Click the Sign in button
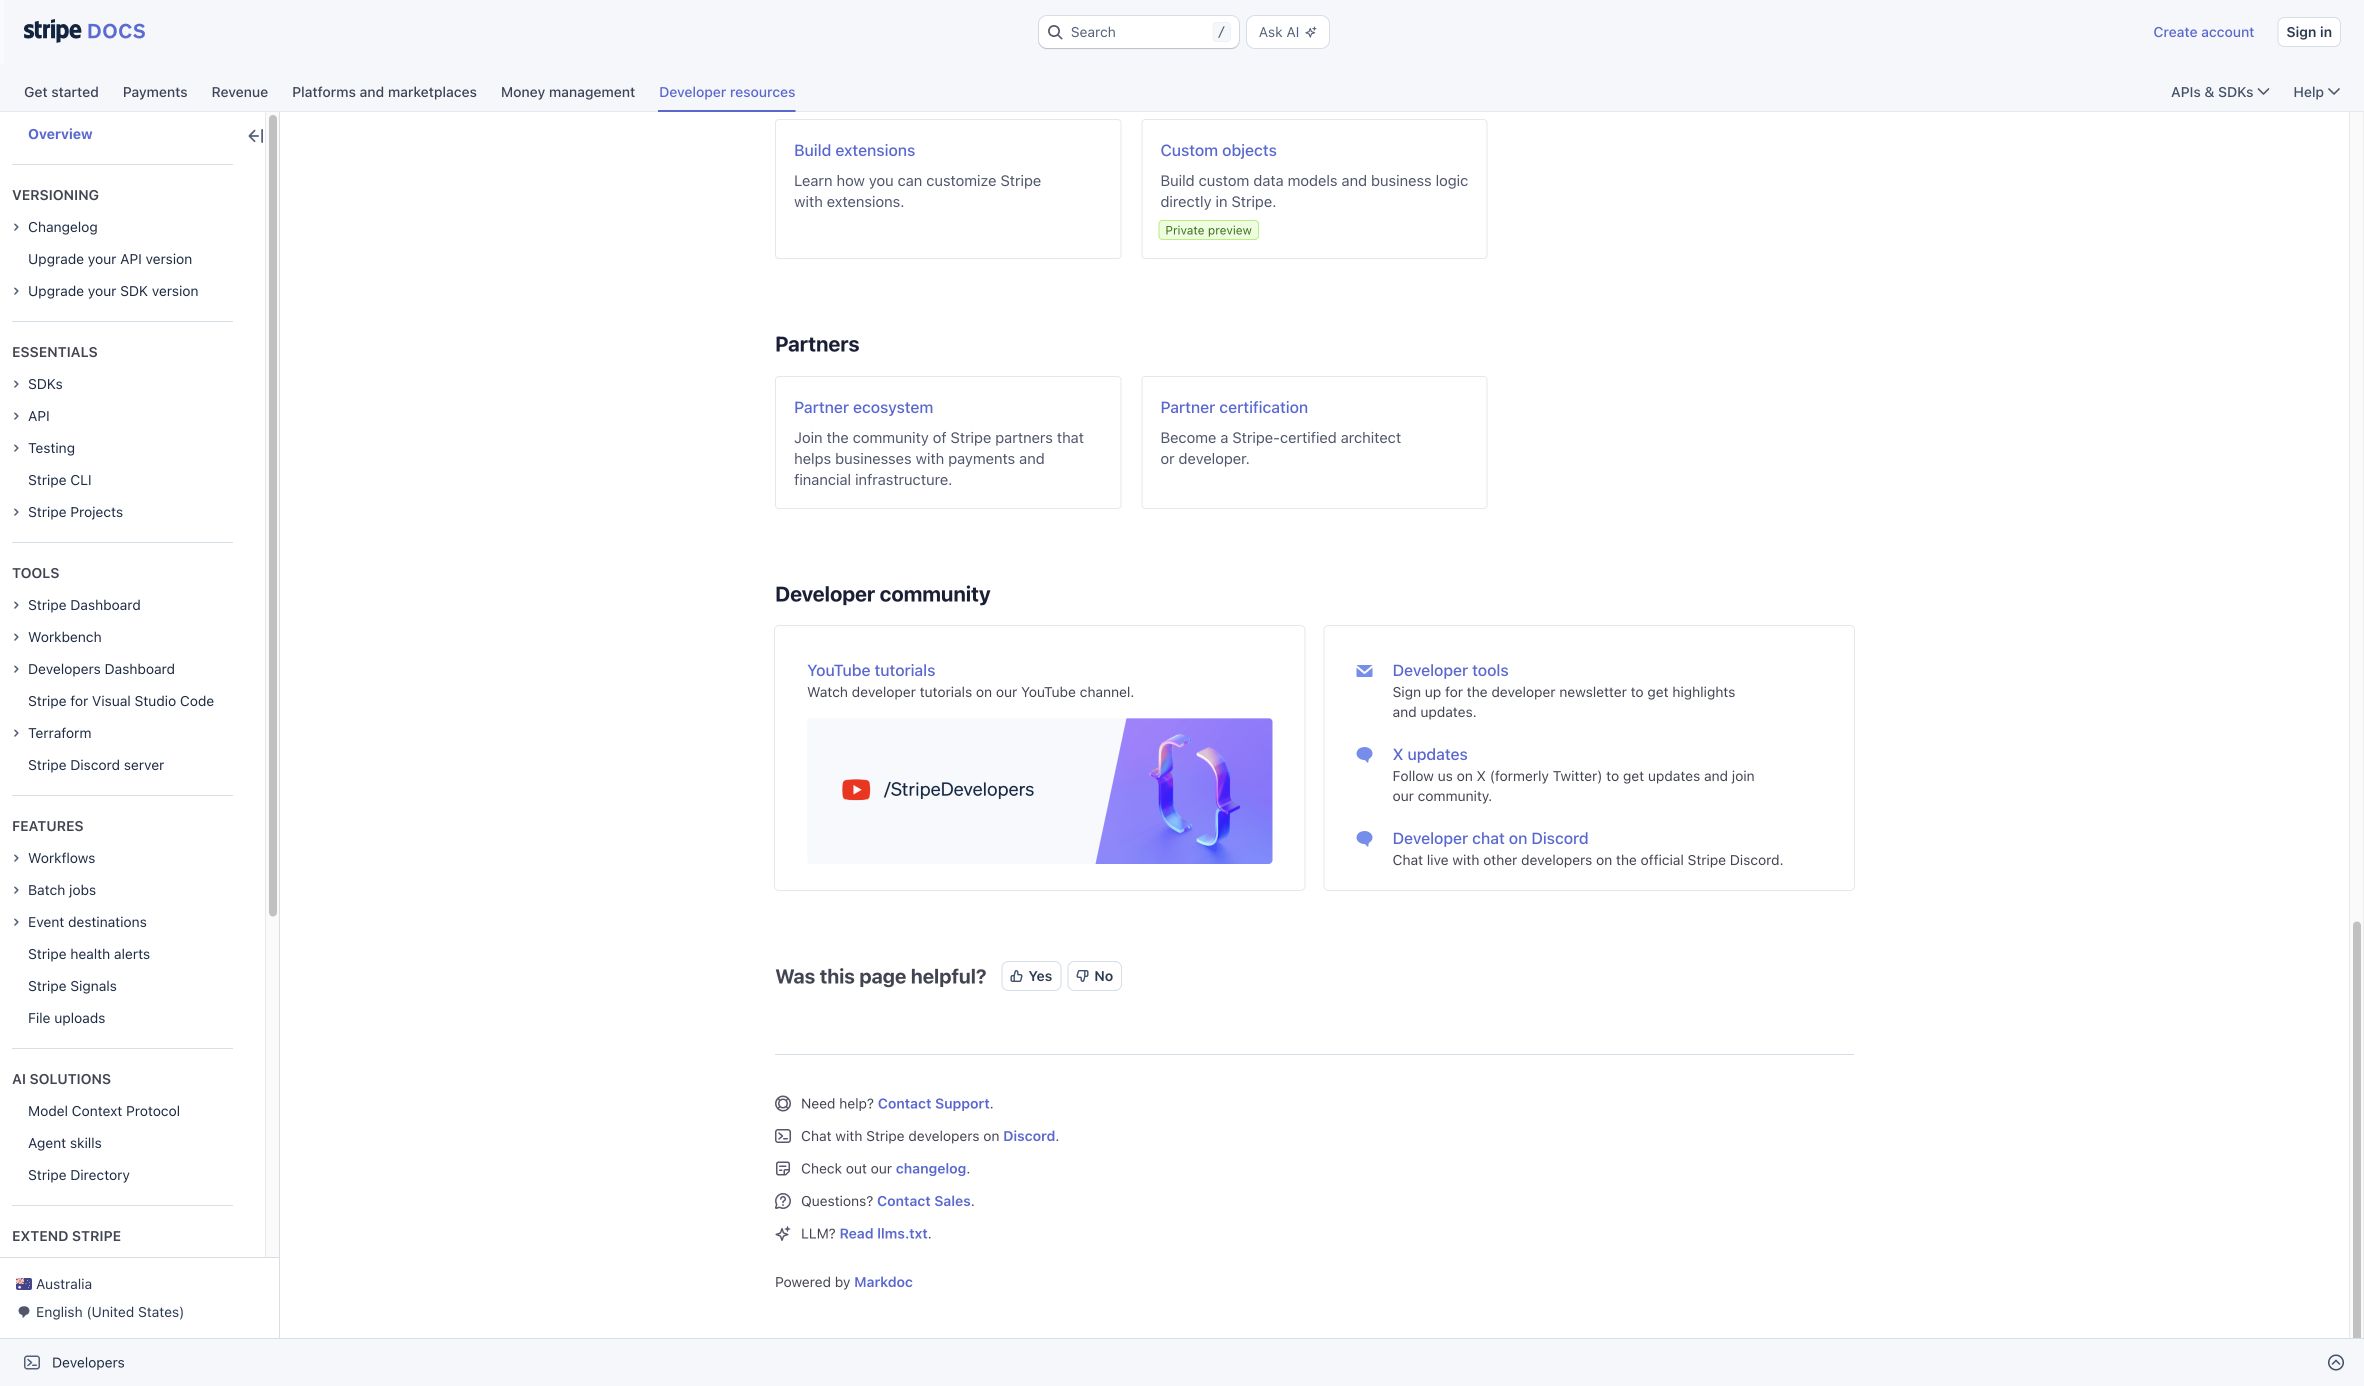This screenshot has width=2364, height=1386. (x=2308, y=32)
